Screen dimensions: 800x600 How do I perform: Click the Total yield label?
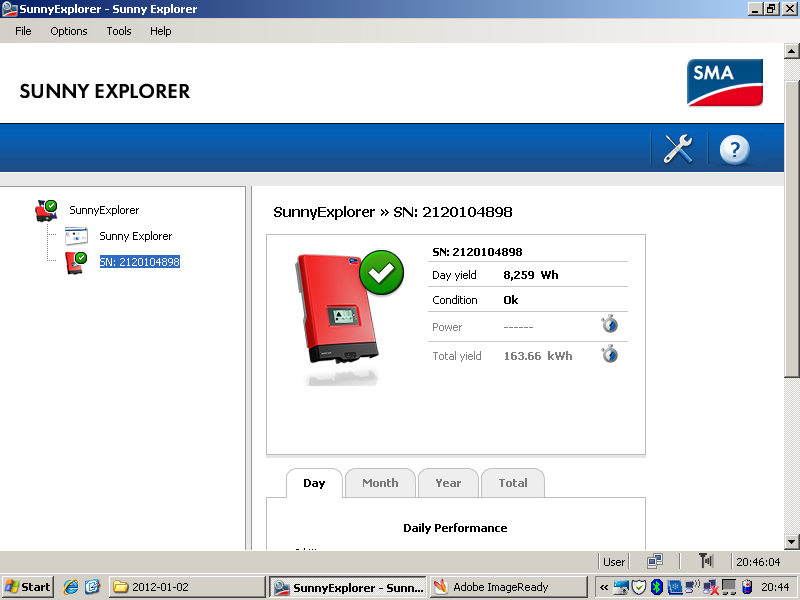(x=457, y=356)
